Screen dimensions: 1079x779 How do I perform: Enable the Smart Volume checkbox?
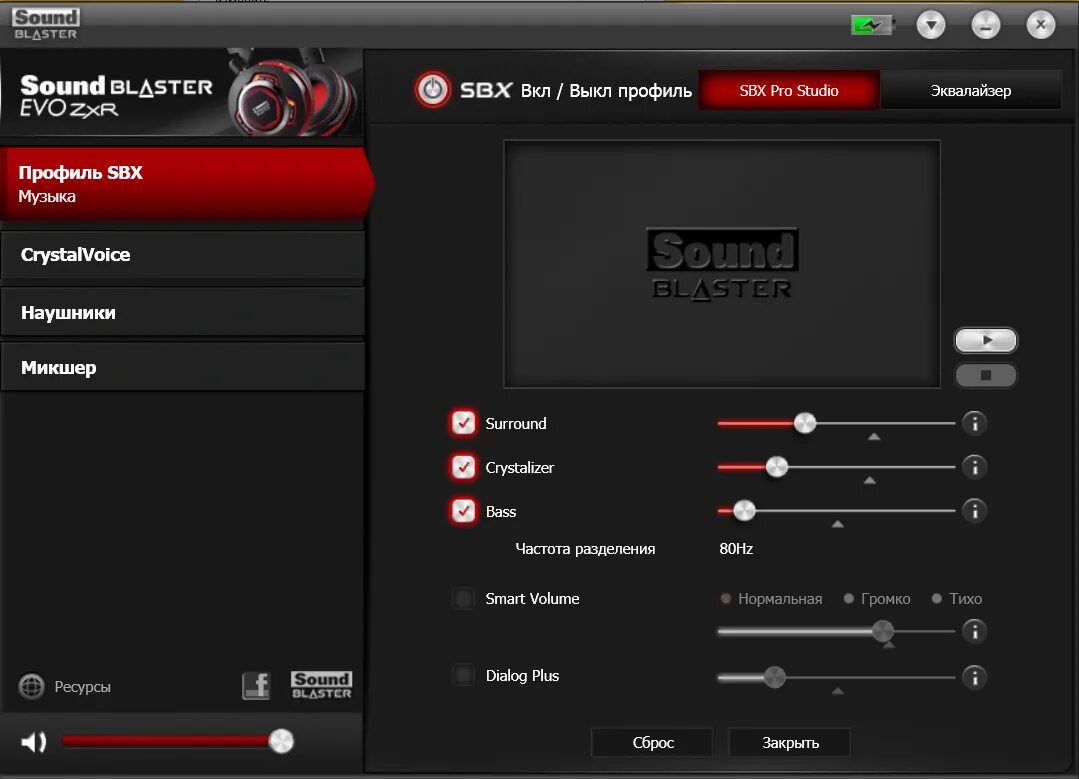point(463,599)
